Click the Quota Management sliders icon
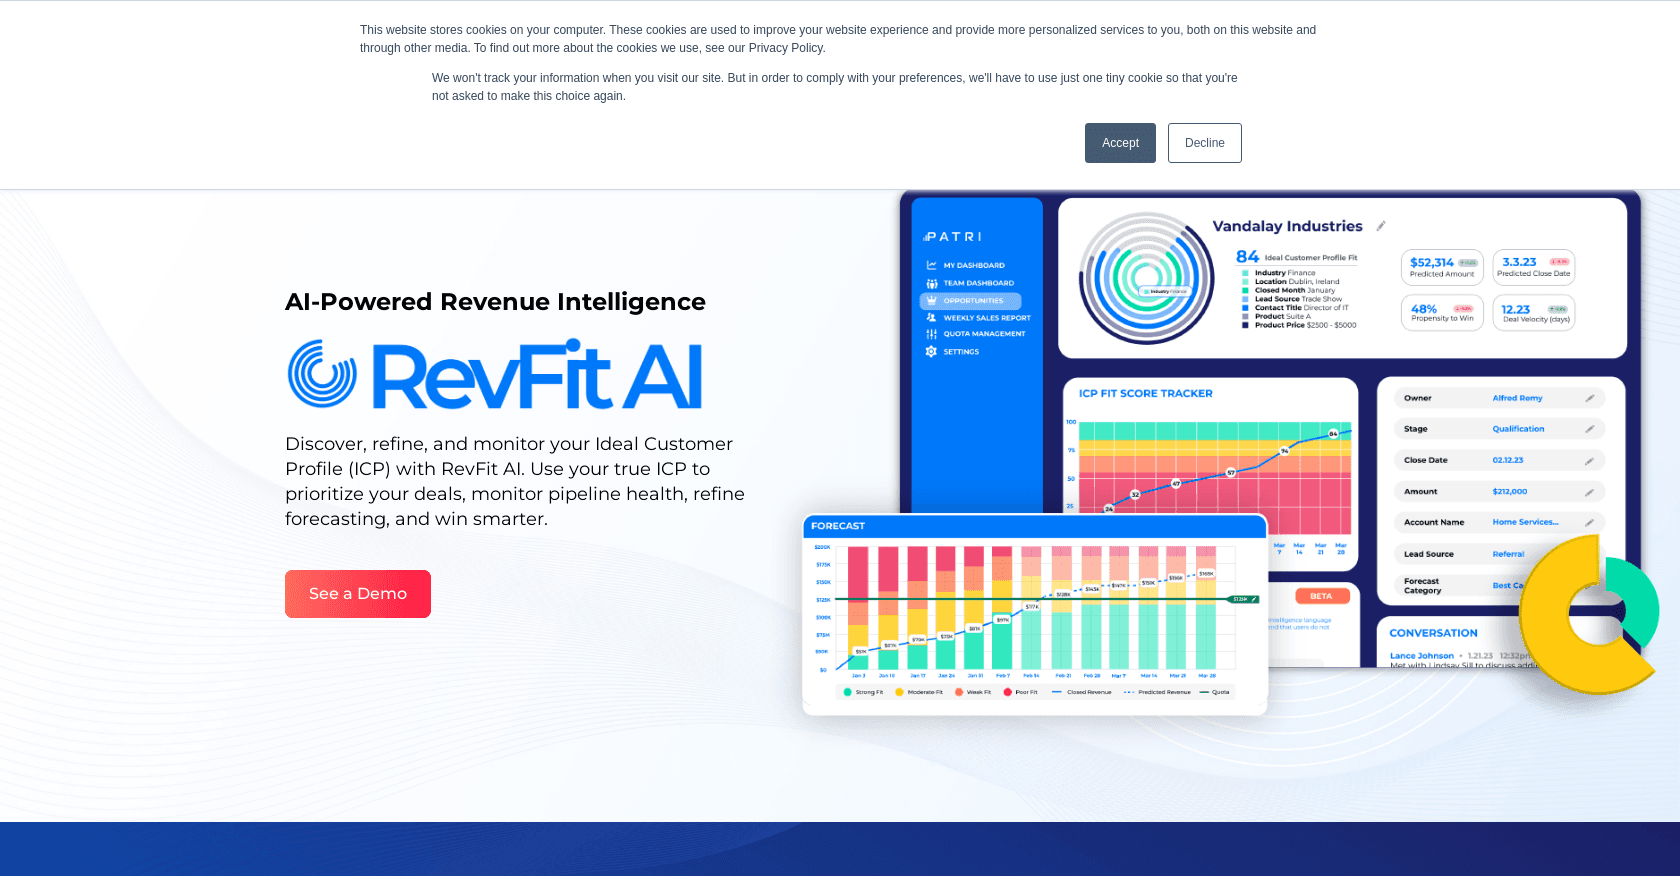Image resolution: width=1680 pixels, height=876 pixels. 931,334
